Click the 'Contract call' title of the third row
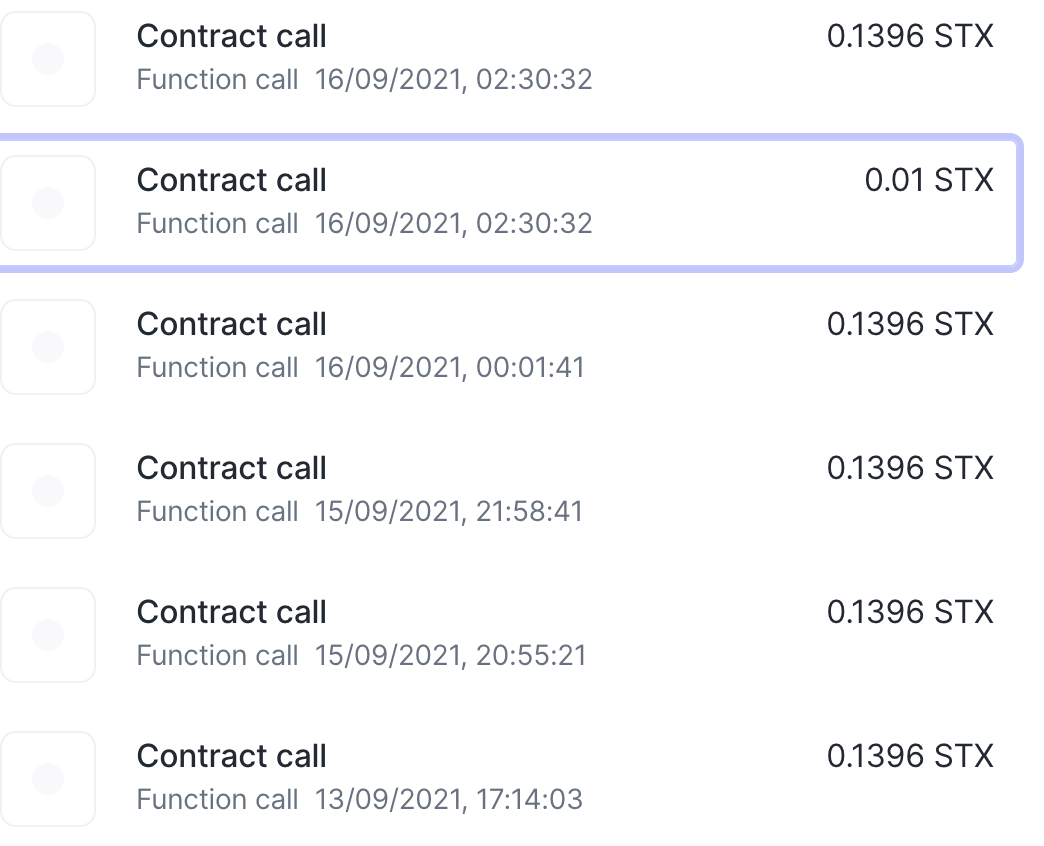This screenshot has height=846, width=1044. coord(231,324)
